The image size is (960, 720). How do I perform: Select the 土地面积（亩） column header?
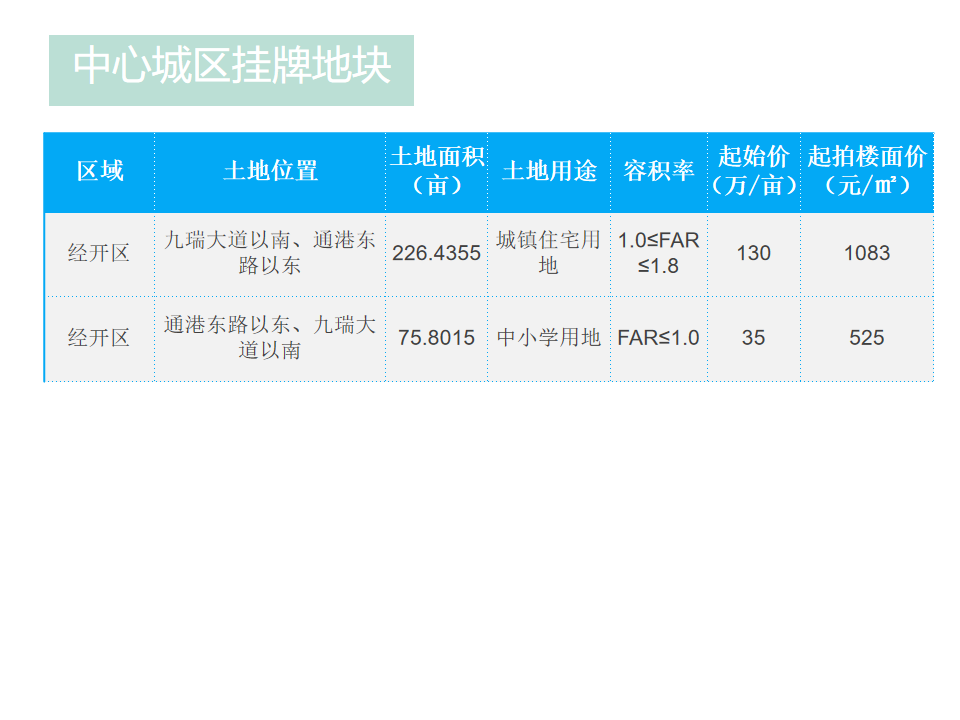[x=437, y=171]
